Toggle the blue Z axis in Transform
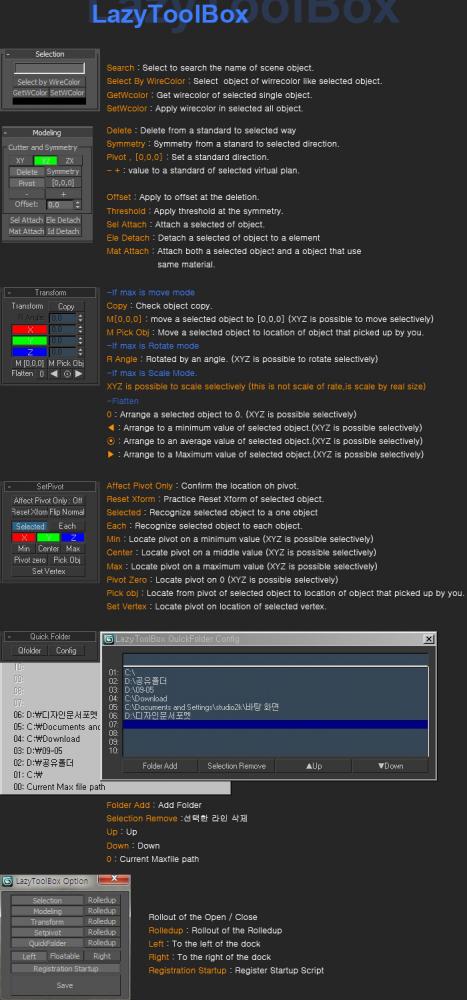The width and height of the screenshot is (467, 1000). (29, 352)
